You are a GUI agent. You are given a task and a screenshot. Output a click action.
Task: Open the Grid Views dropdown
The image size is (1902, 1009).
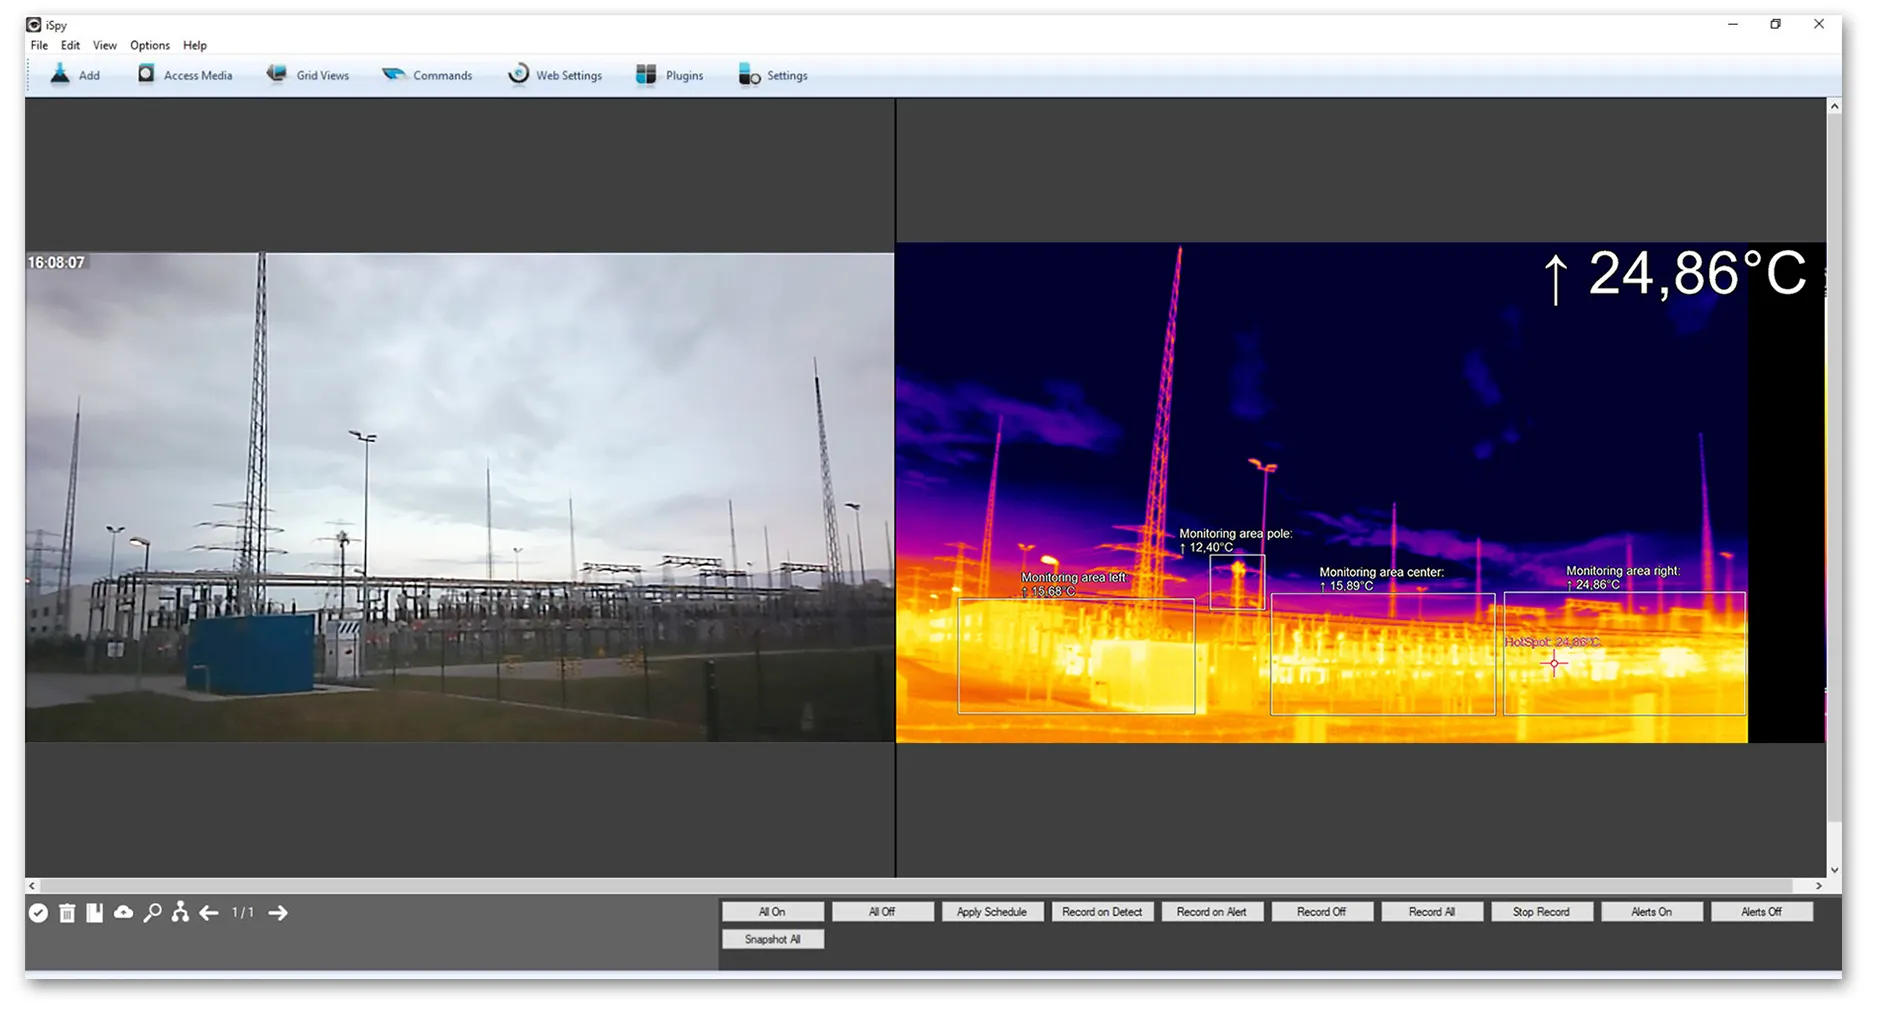[x=308, y=75]
